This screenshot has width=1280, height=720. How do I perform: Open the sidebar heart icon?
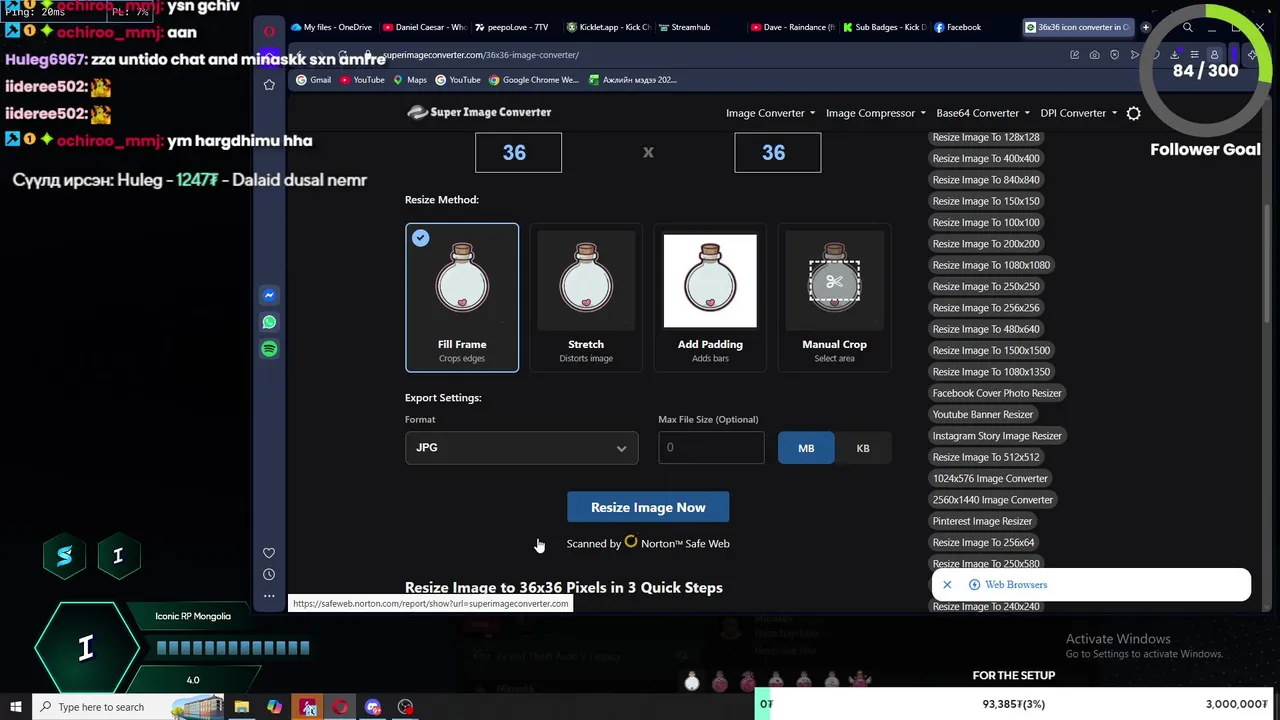(269, 553)
